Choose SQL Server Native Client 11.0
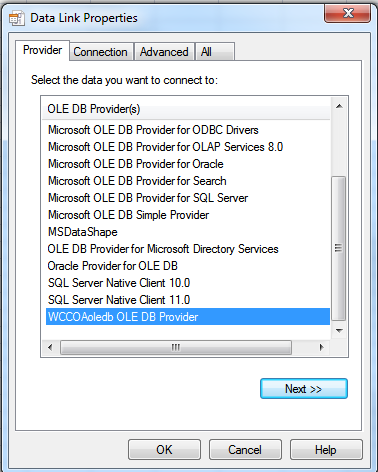 click(x=119, y=300)
